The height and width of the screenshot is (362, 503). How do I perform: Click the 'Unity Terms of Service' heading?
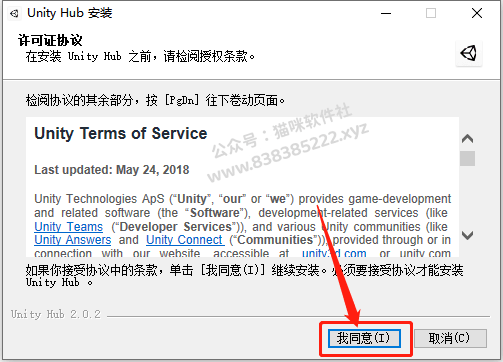tap(121, 133)
